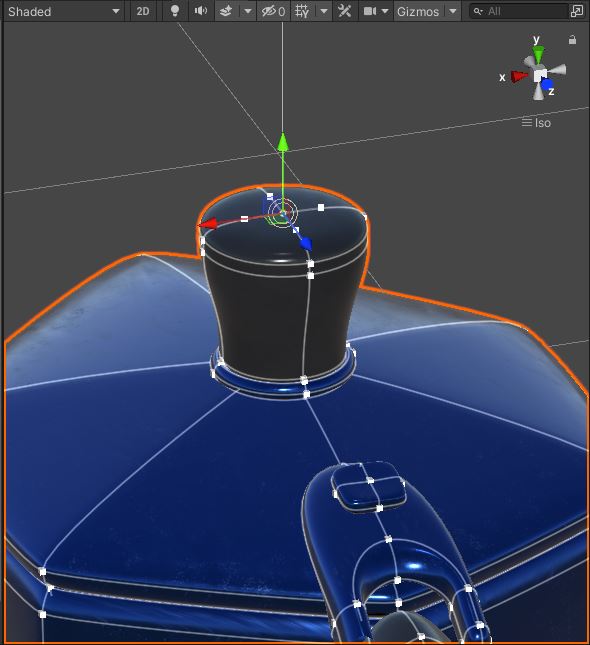590x645 pixels.
Task: Open scene camera settings icon
Action: (370, 11)
